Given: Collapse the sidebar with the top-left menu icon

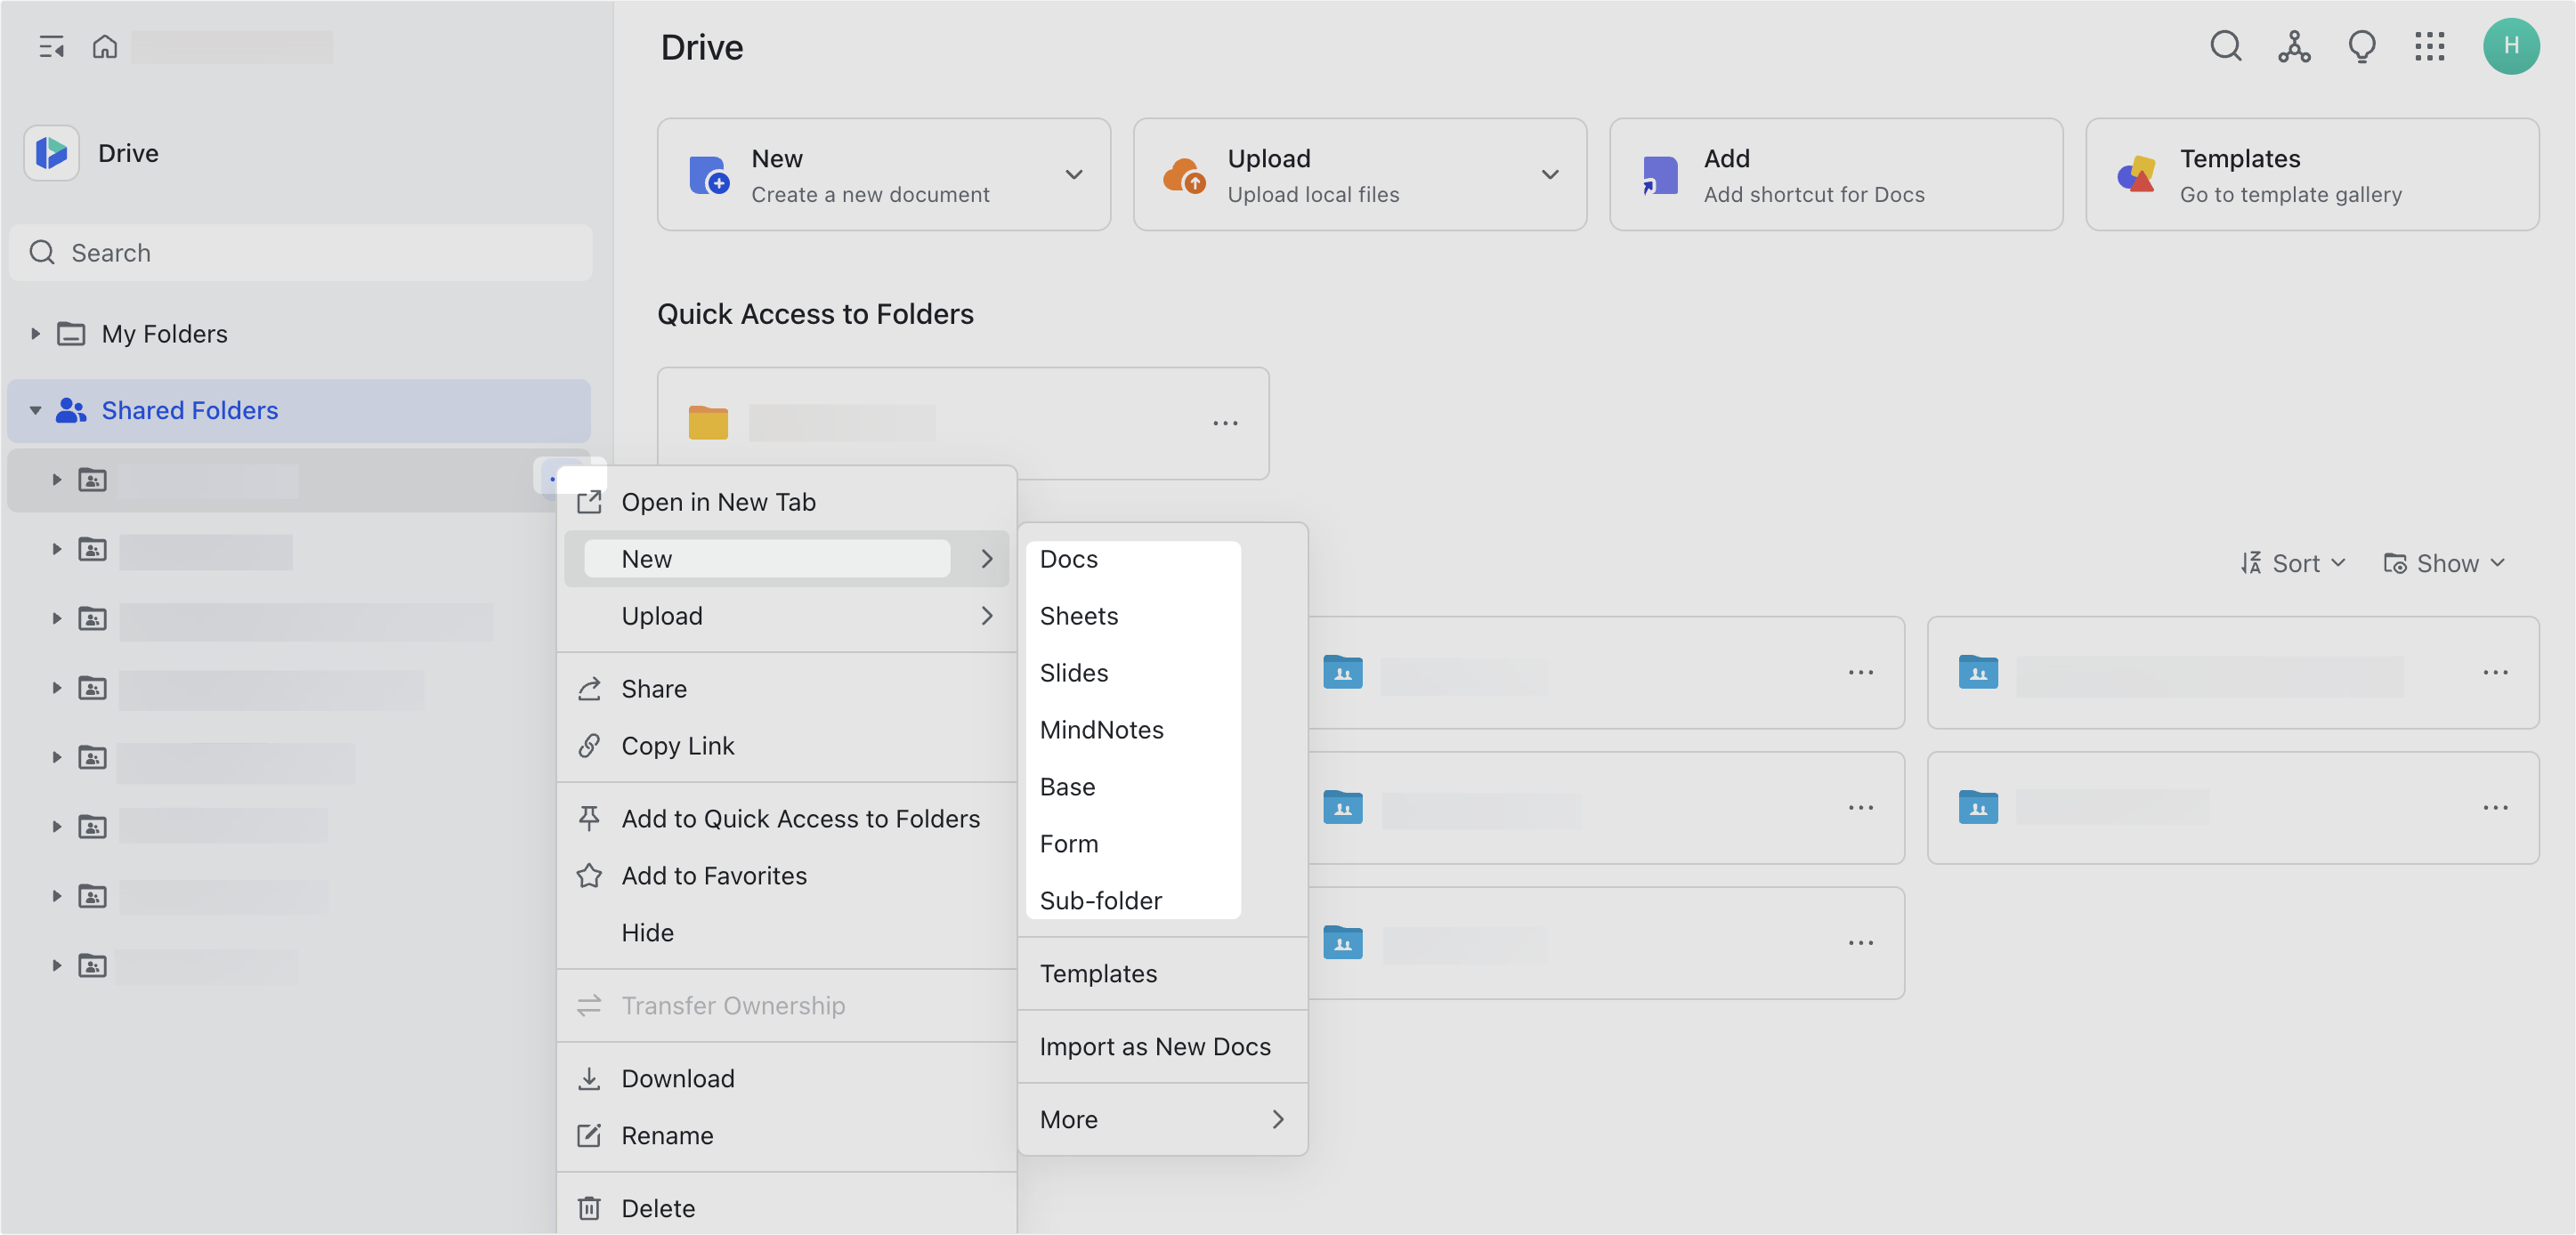Looking at the screenshot, I should tap(51, 46).
